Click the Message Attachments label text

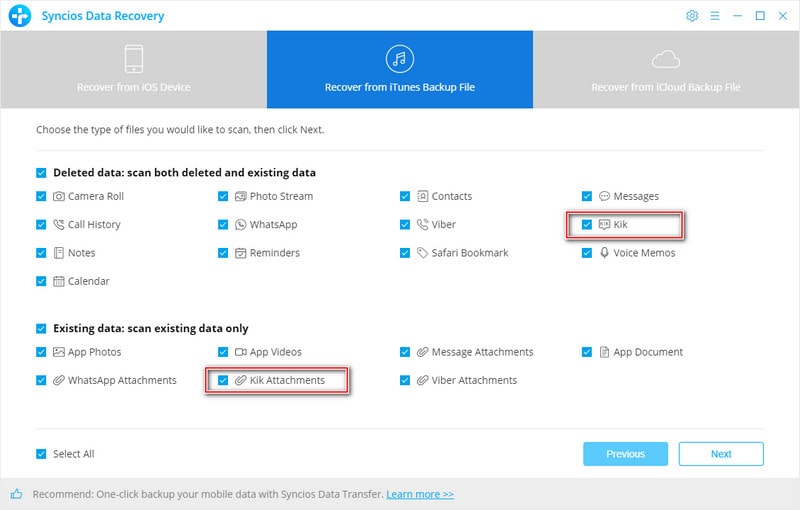(483, 352)
